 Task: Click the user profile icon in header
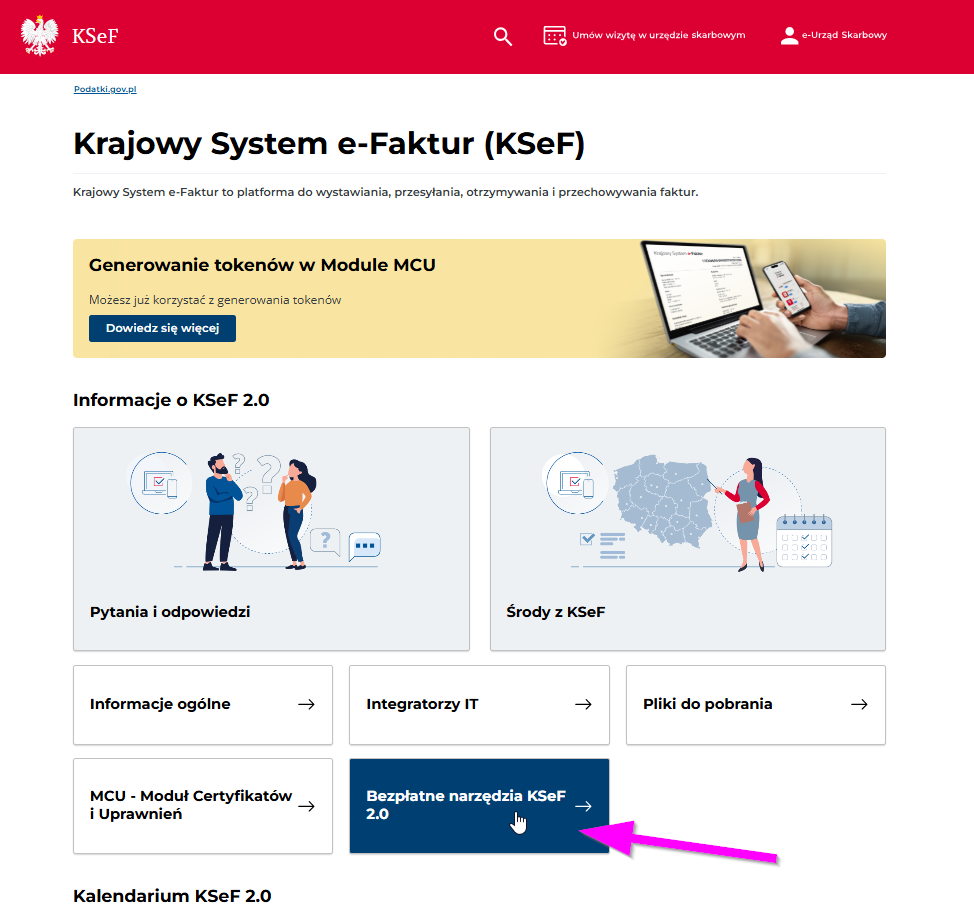pyautogui.click(x=789, y=36)
